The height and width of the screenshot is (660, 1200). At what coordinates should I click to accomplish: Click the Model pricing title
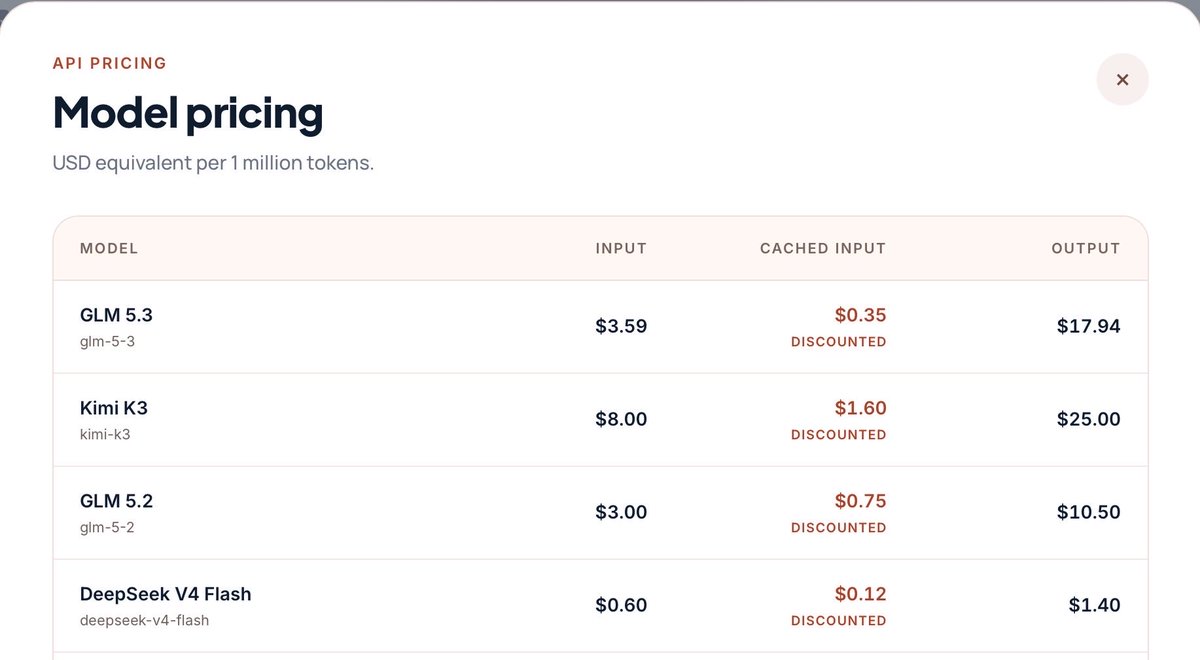[x=188, y=113]
